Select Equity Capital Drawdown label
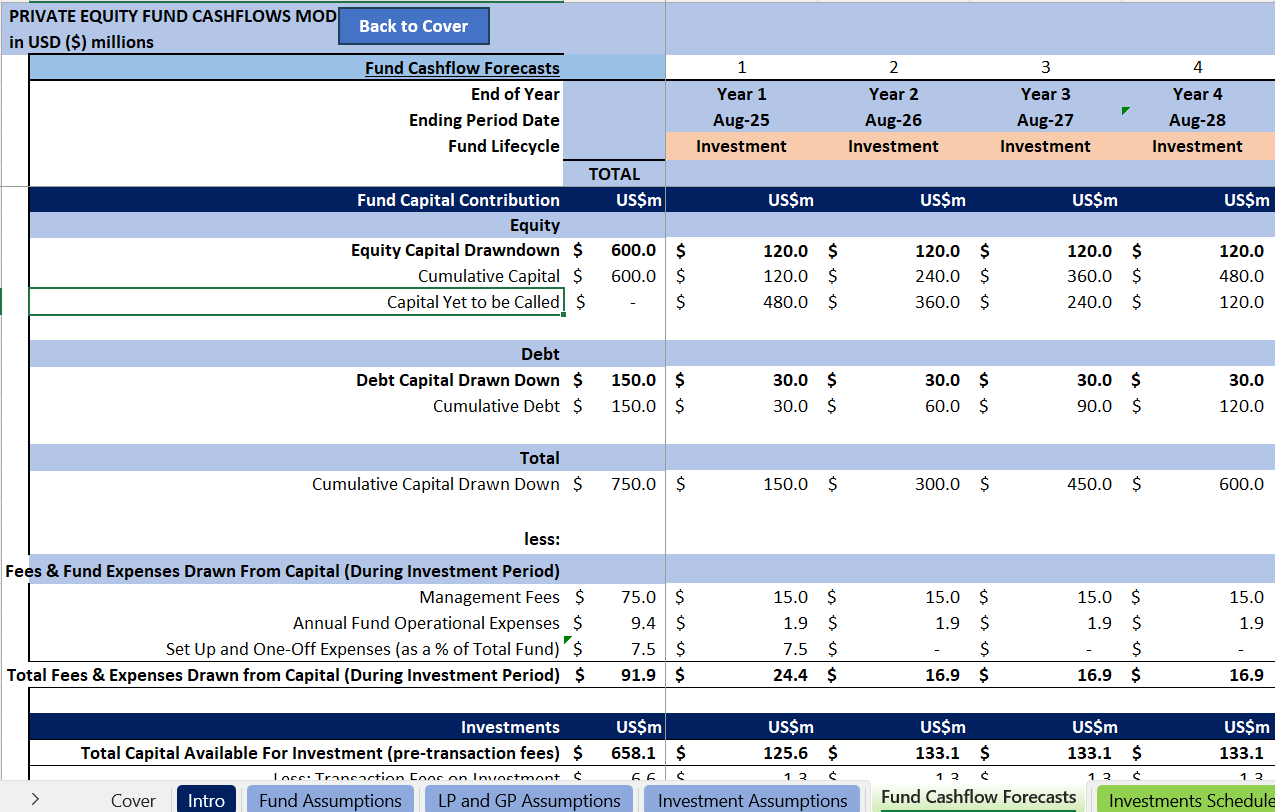Image resolution: width=1275 pixels, height=812 pixels. coord(455,251)
